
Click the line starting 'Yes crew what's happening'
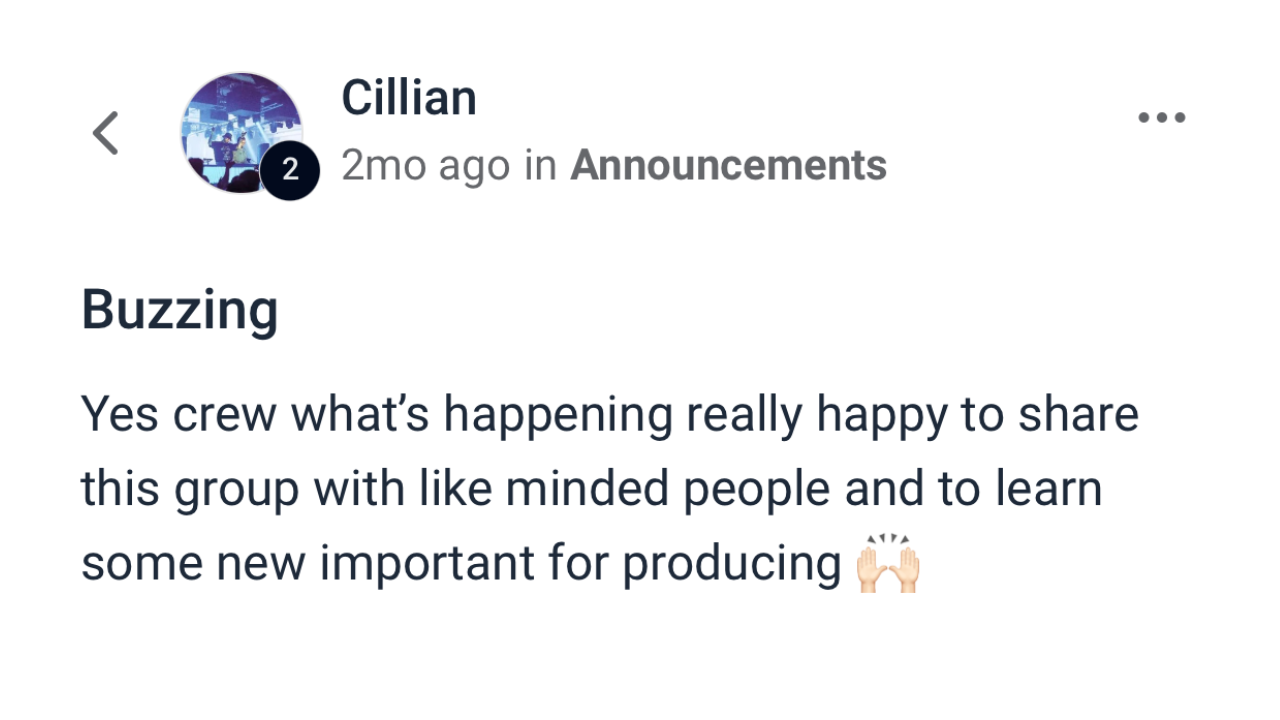pyautogui.click(x=610, y=415)
